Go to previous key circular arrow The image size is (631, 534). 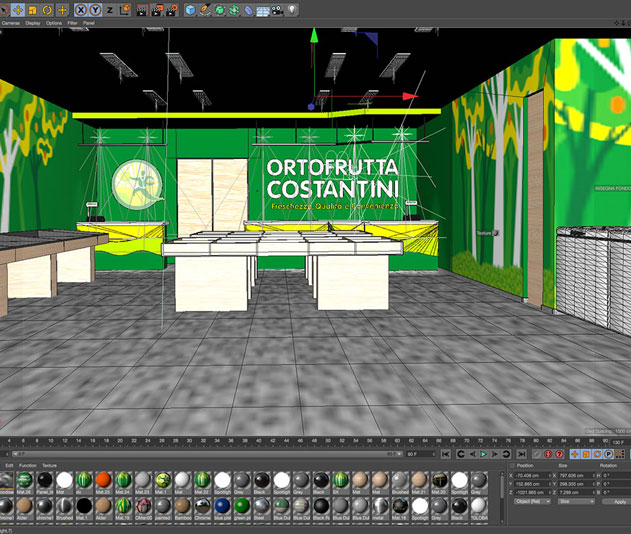point(461,454)
